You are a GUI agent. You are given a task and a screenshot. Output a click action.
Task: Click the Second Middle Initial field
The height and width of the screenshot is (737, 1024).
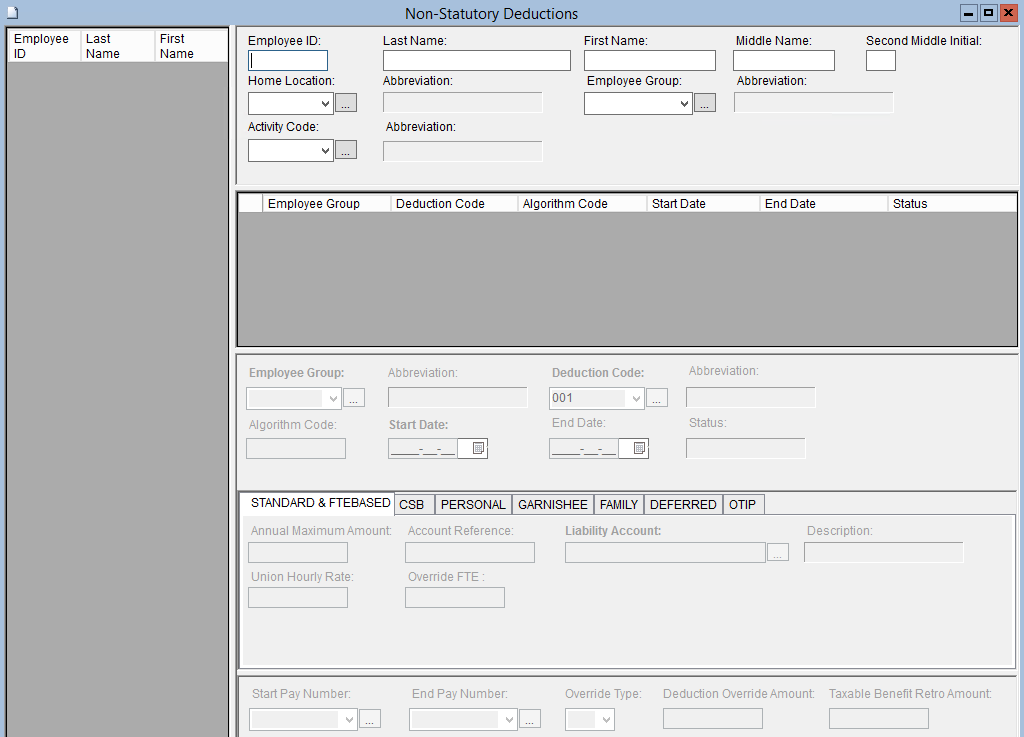880,60
